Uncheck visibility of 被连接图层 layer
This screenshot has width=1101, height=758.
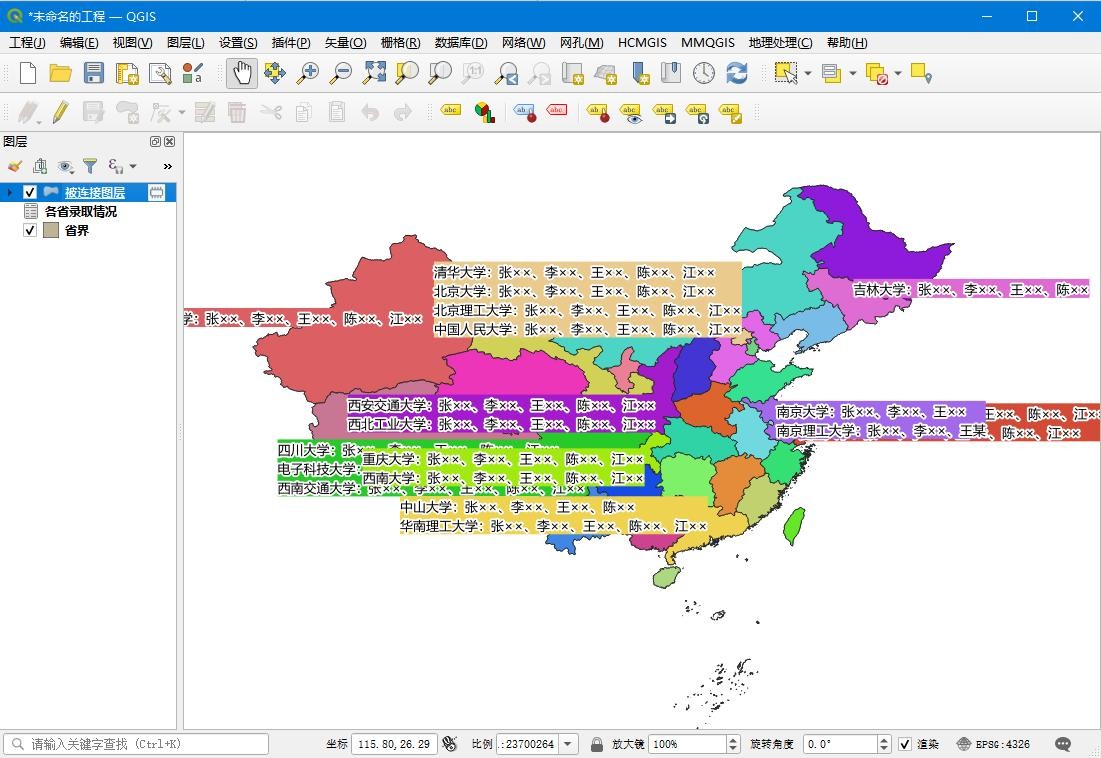(30, 192)
